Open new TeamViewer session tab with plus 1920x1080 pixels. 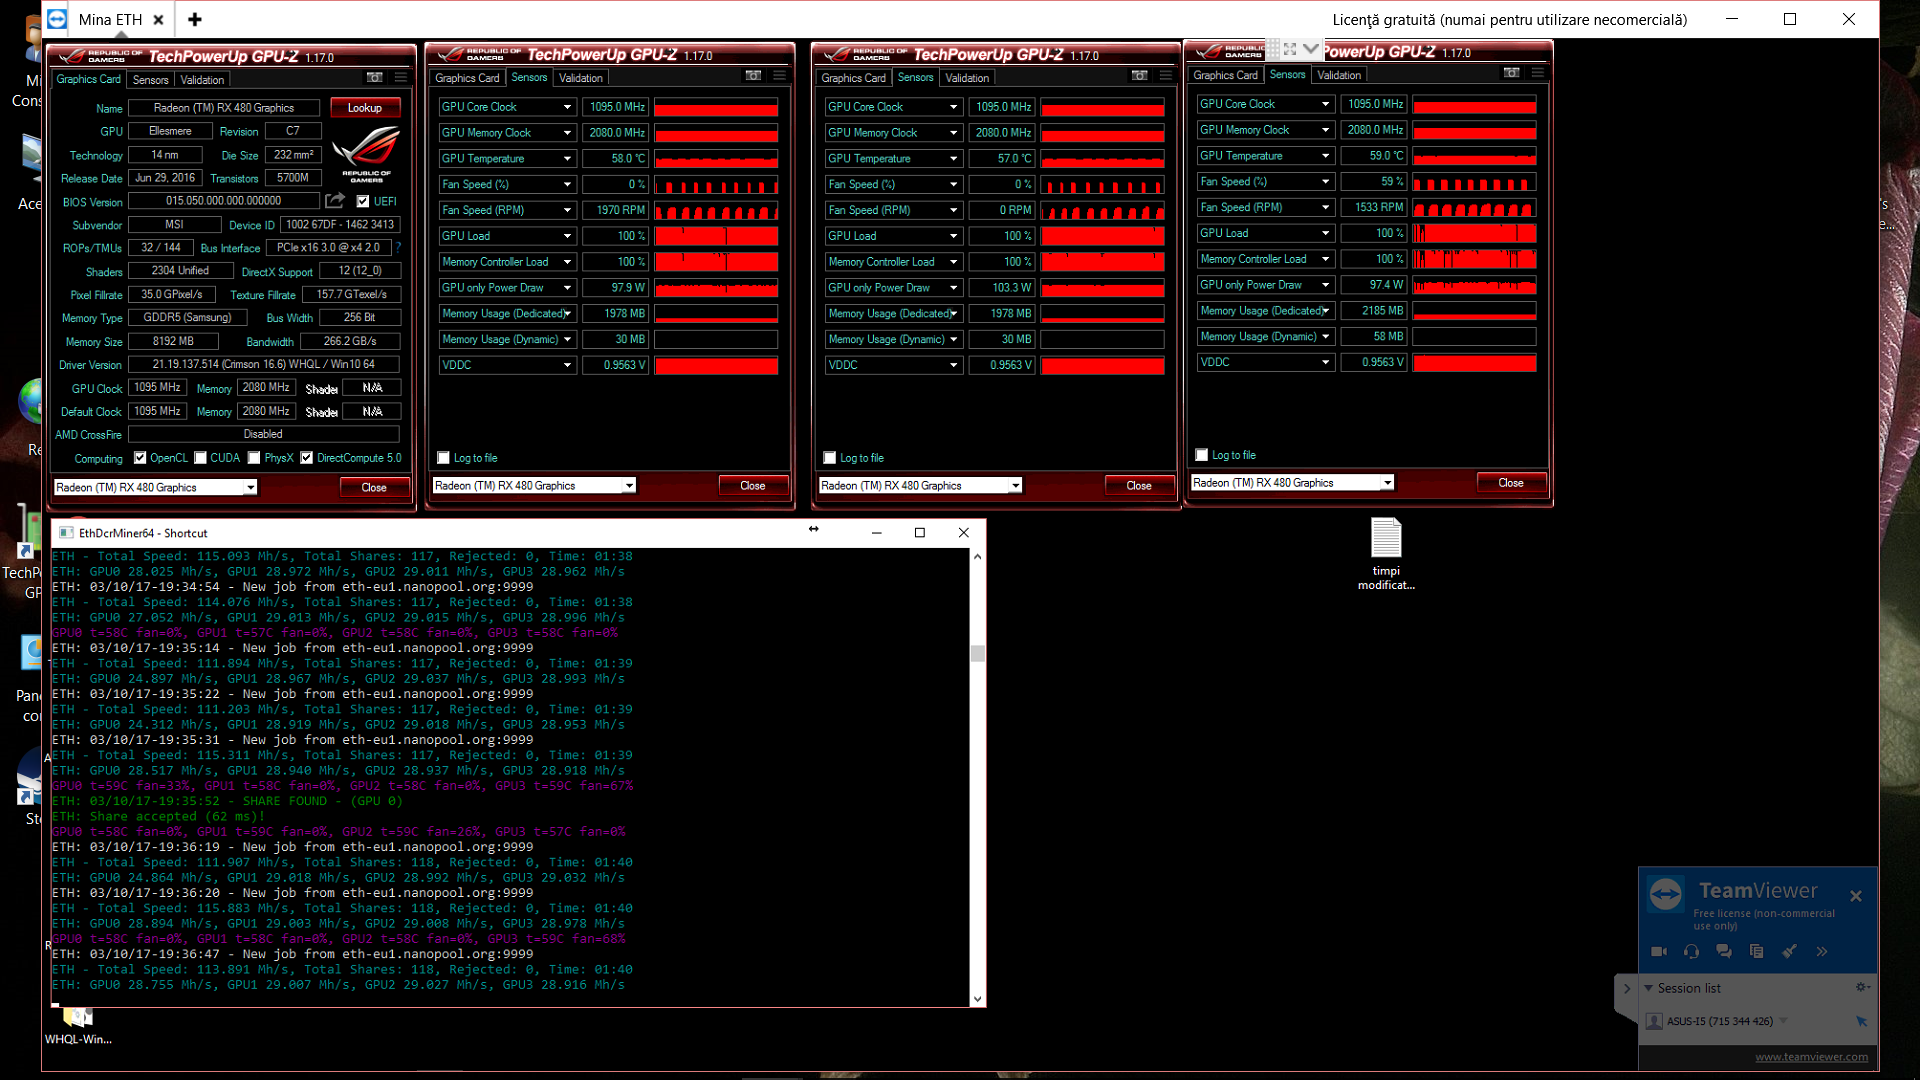[195, 19]
